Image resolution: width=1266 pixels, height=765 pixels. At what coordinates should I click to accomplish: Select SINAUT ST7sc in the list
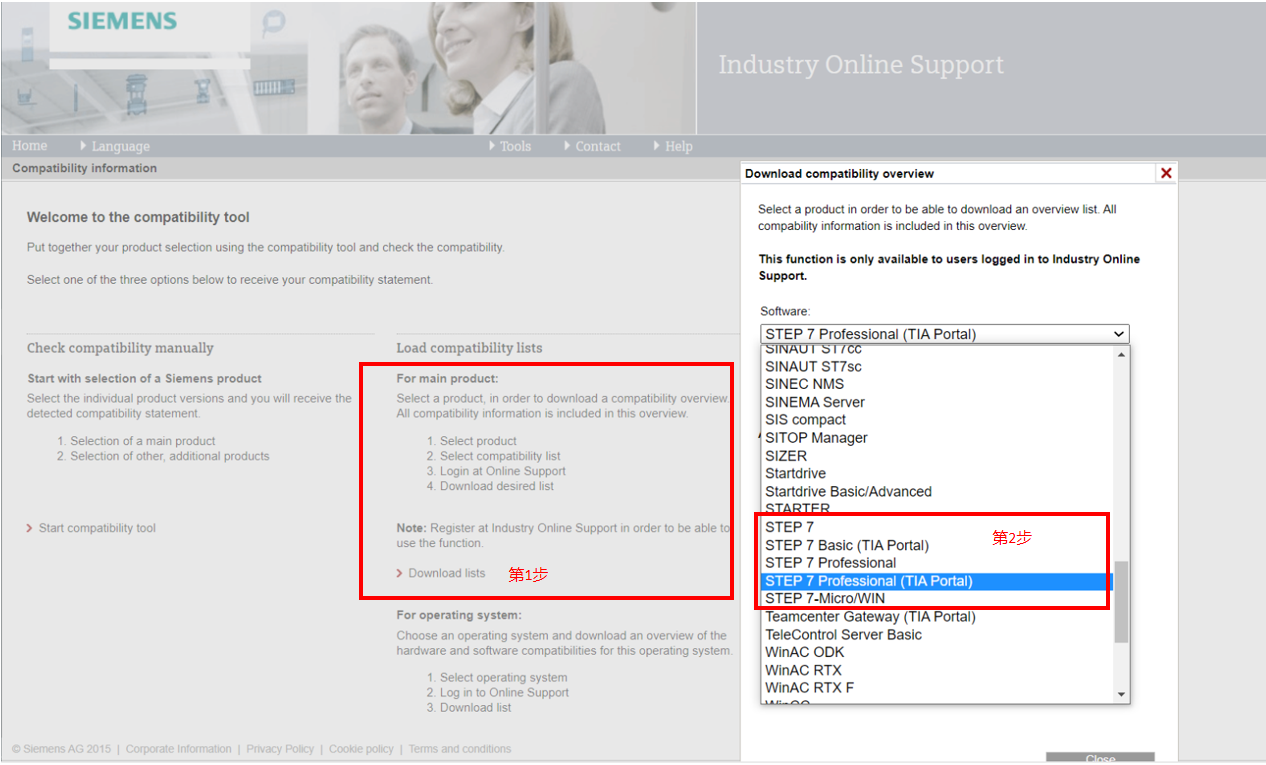tap(937, 366)
